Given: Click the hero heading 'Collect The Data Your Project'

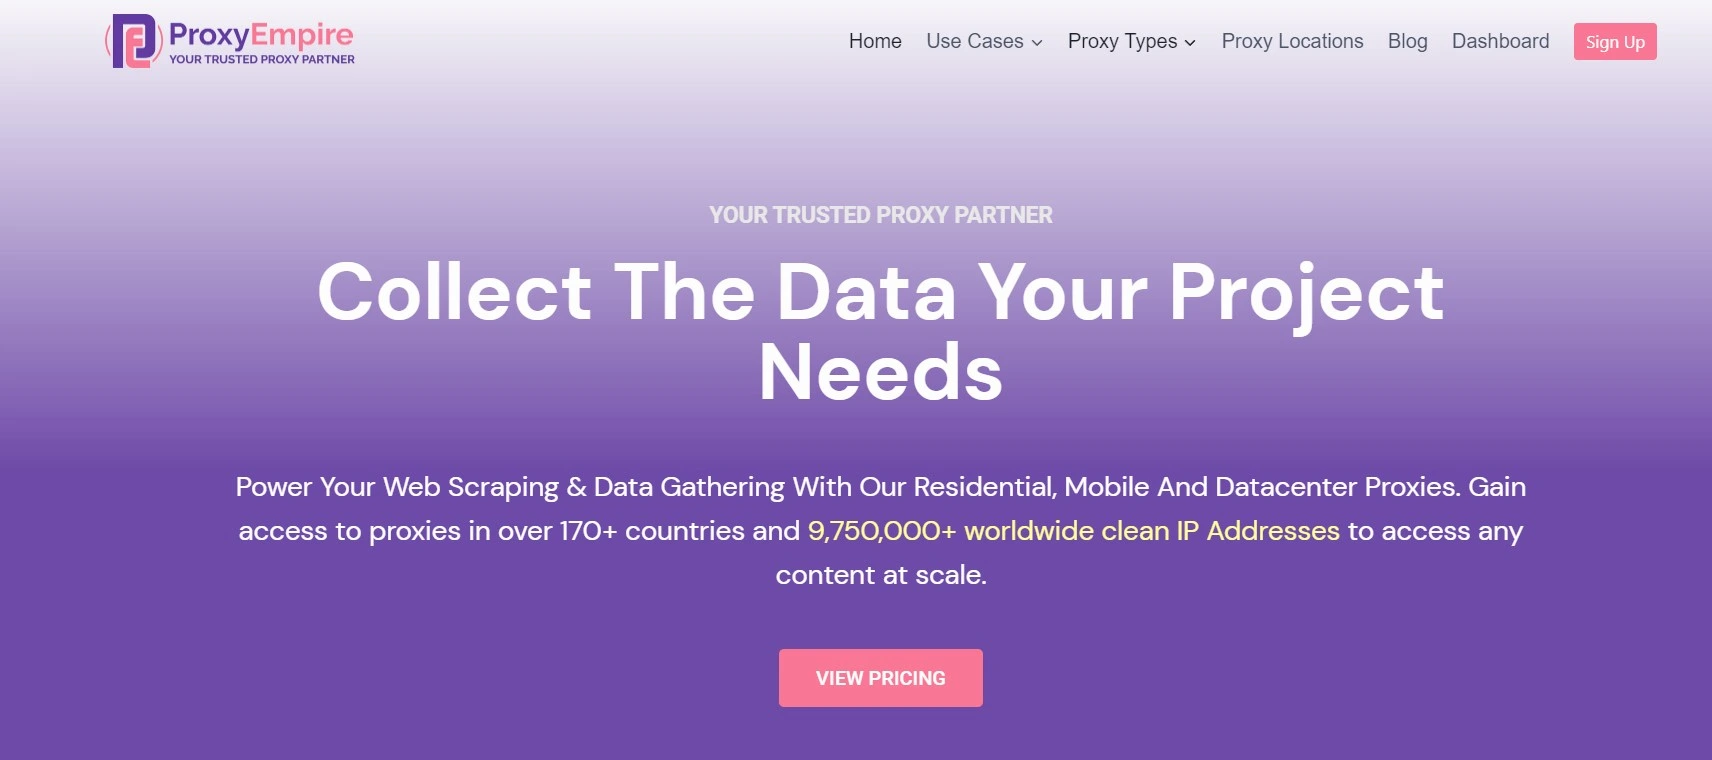Looking at the screenshot, I should tap(880, 292).
